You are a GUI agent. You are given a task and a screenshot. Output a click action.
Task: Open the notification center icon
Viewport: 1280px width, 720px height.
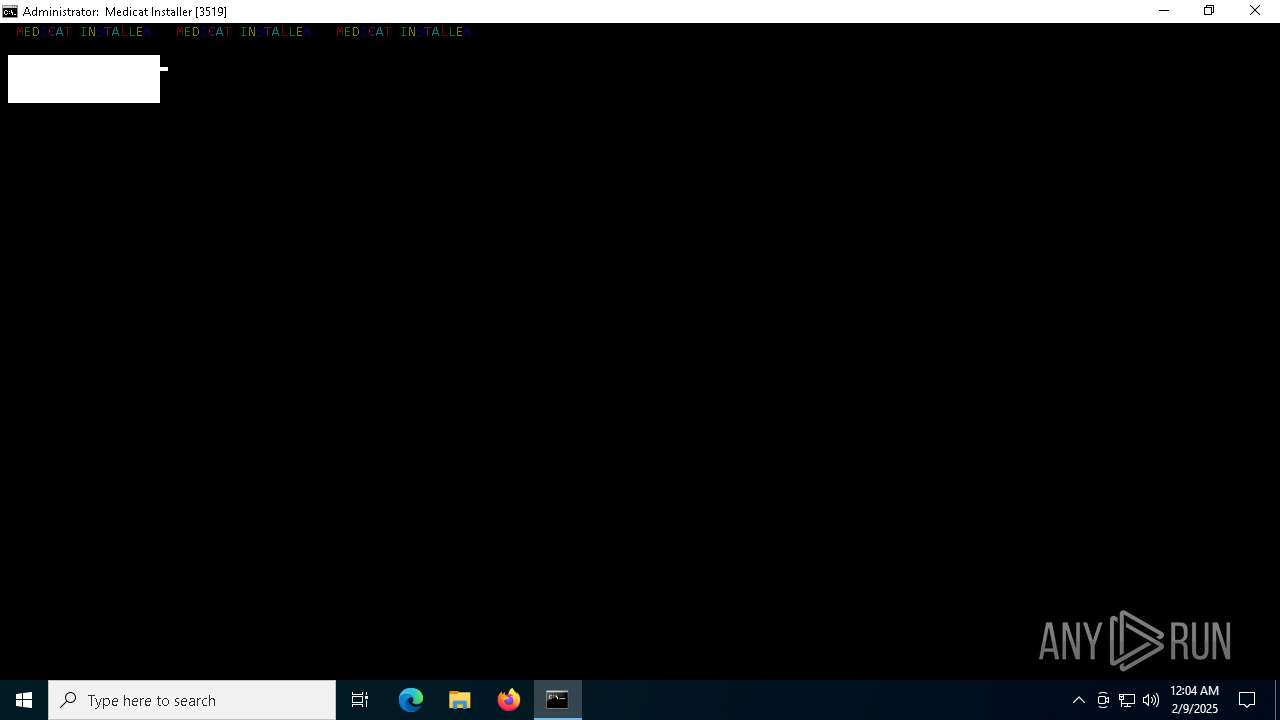point(1247,700)
